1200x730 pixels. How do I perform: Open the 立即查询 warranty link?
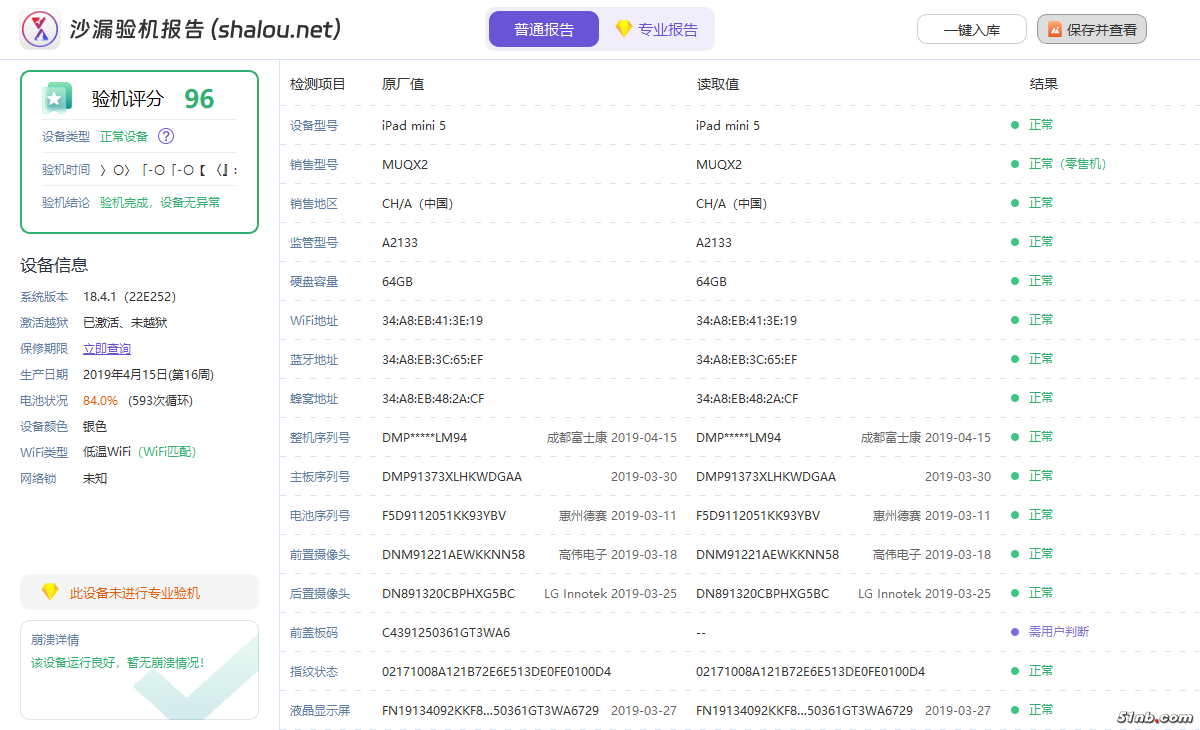[107, 349]
